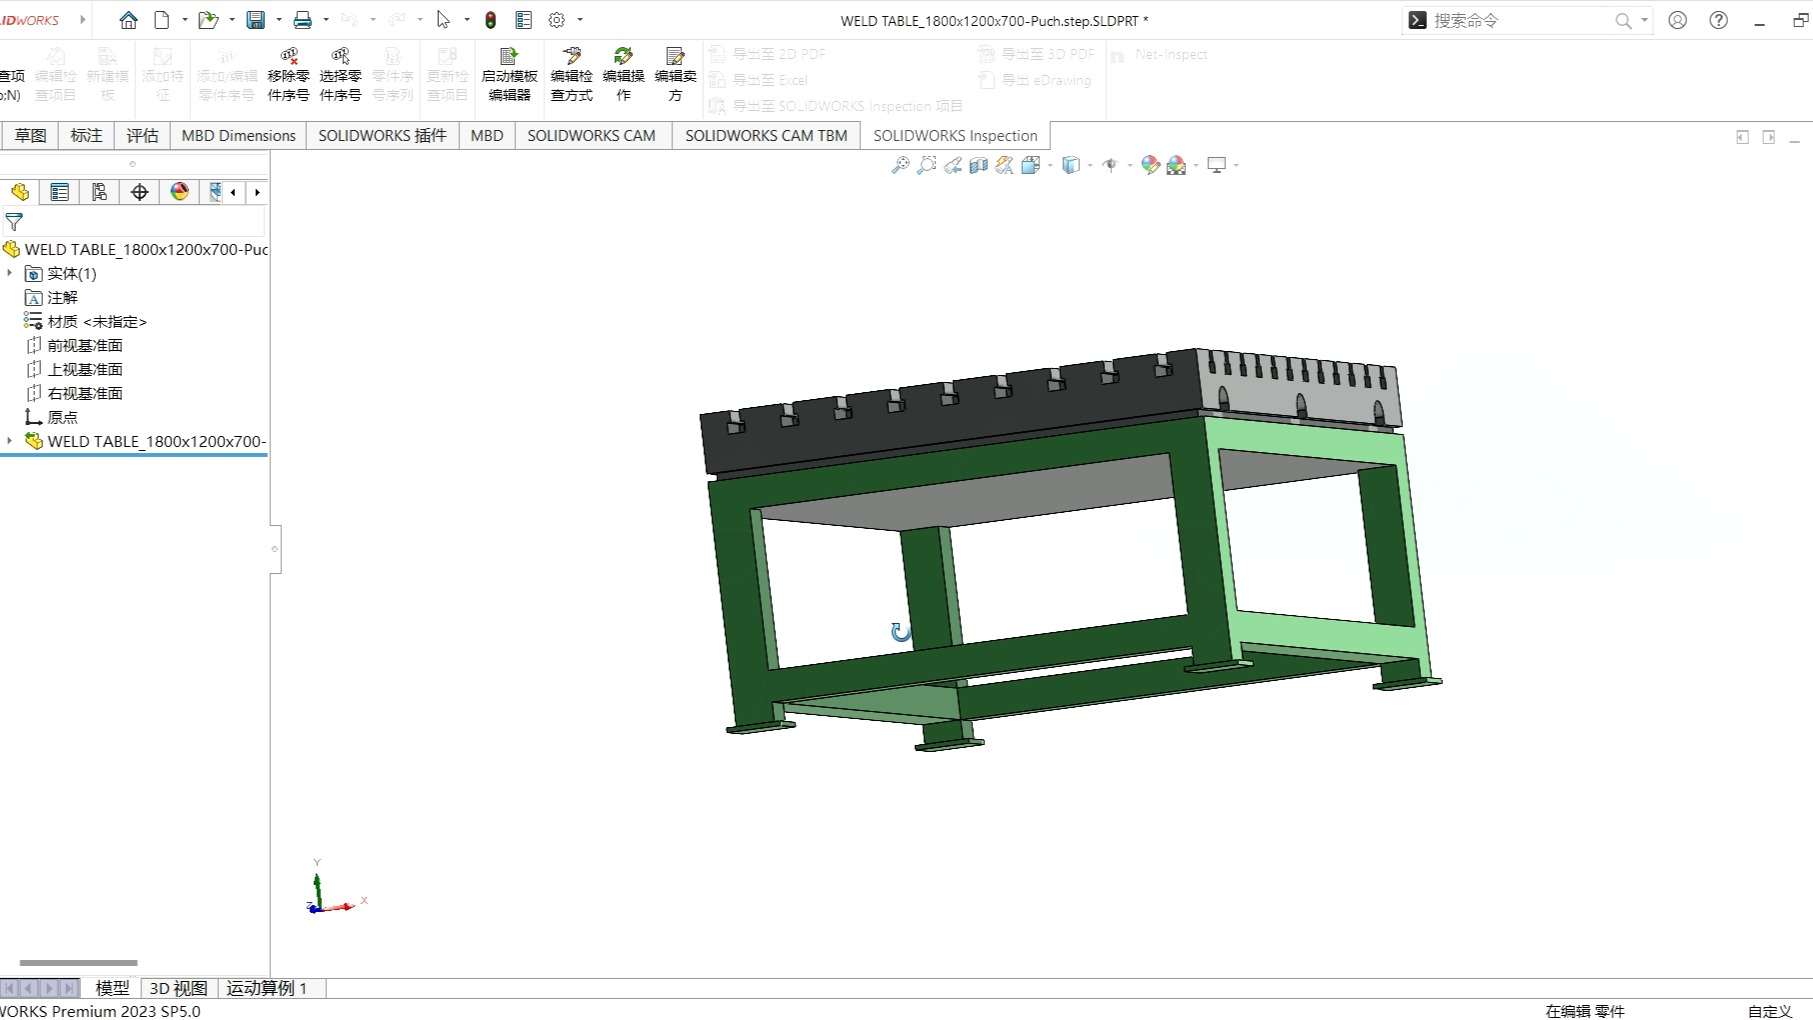The height and width of the screenshot is (1020, 1813).
Task: Select the 模型 bottom tab
Action: click(x=112, y=988)
